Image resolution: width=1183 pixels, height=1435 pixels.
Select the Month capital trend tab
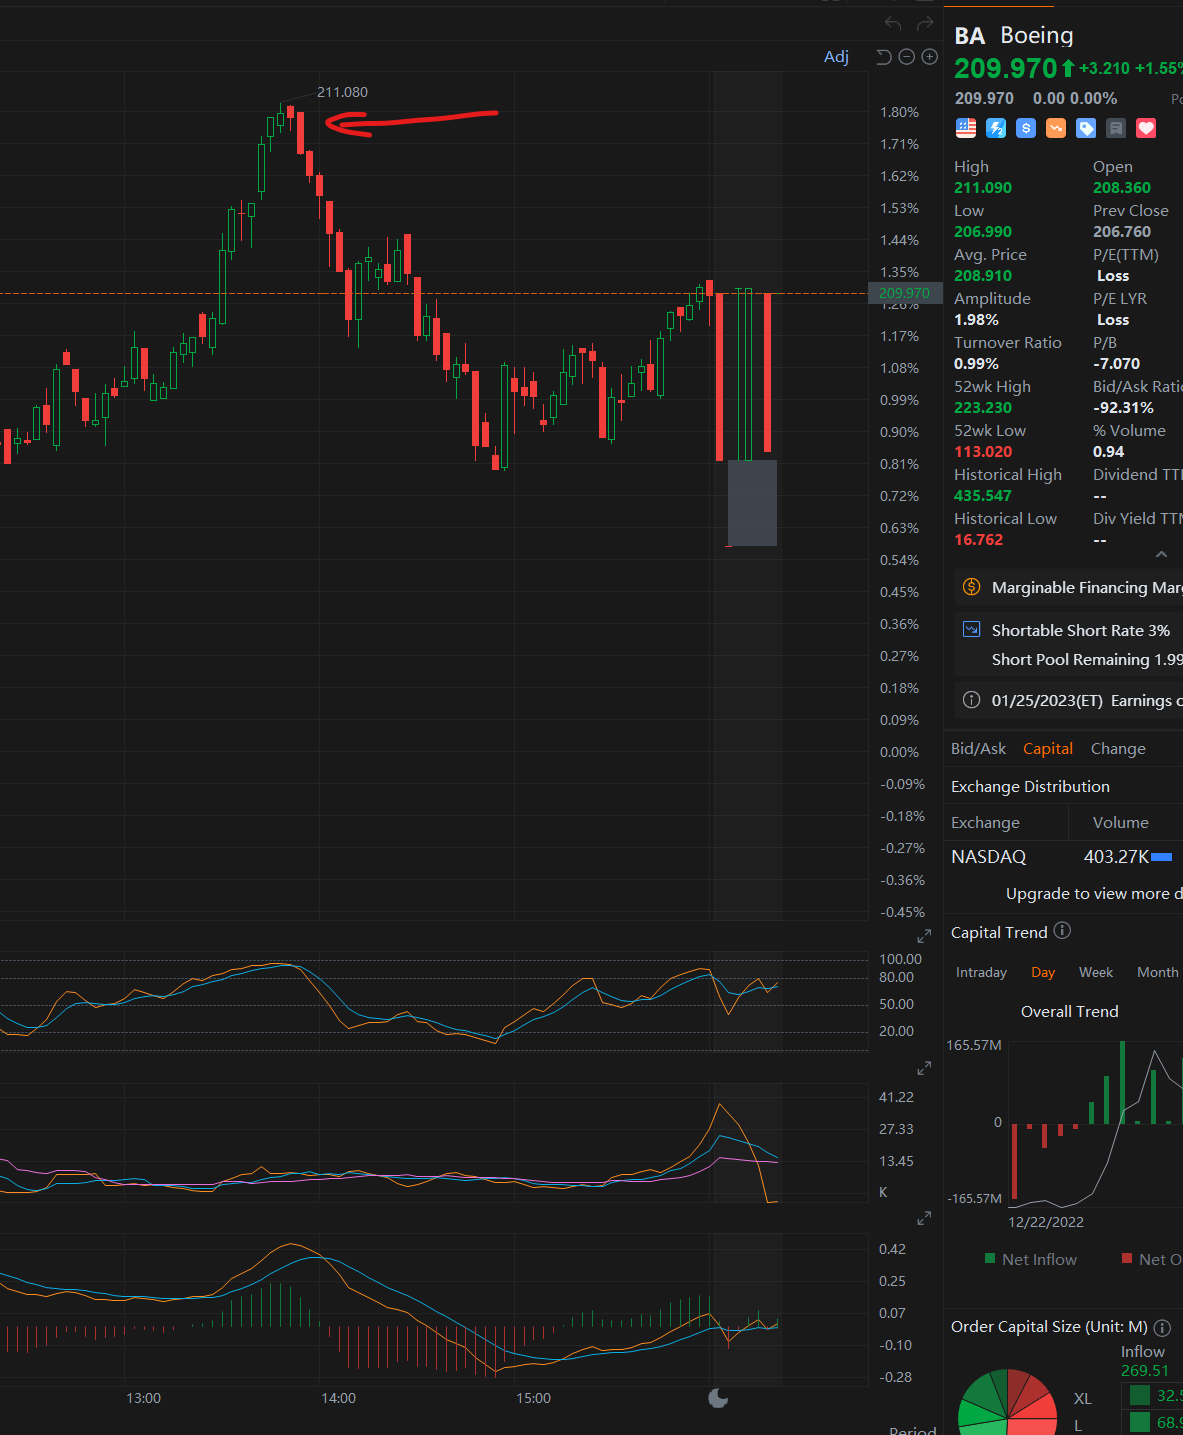coord(1158,972)
